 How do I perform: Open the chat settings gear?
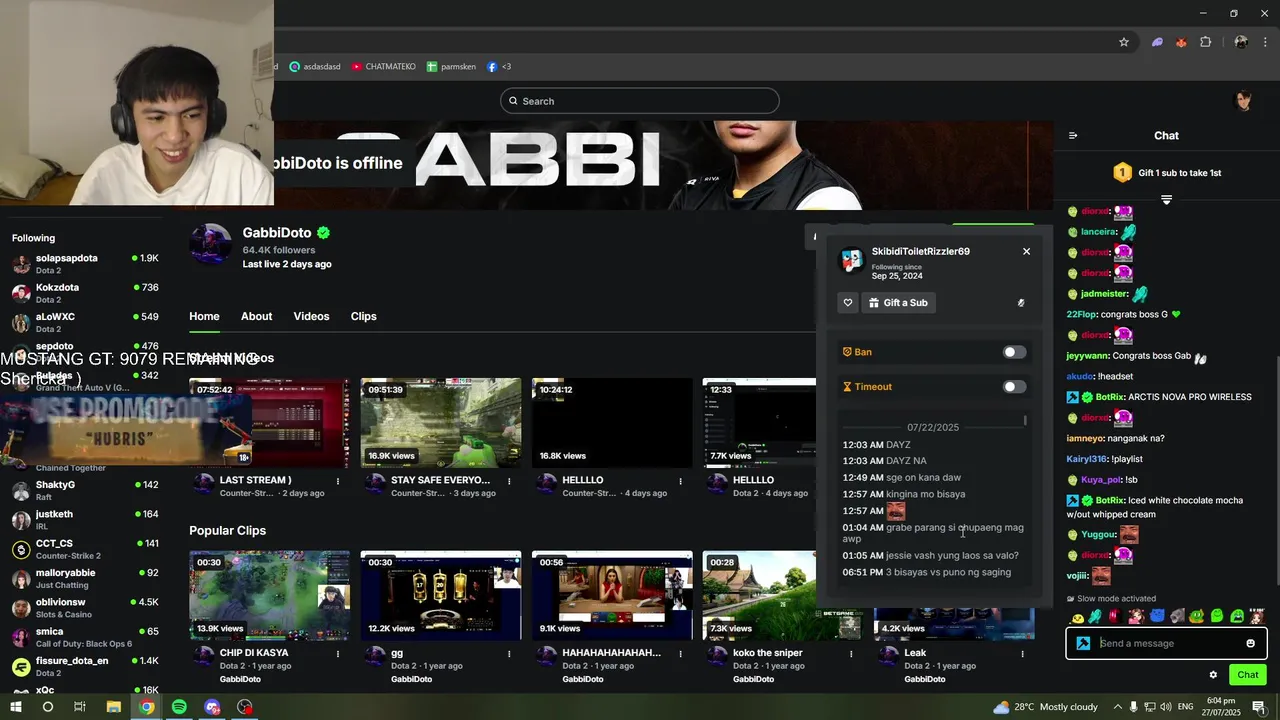tap(1213, 675)
